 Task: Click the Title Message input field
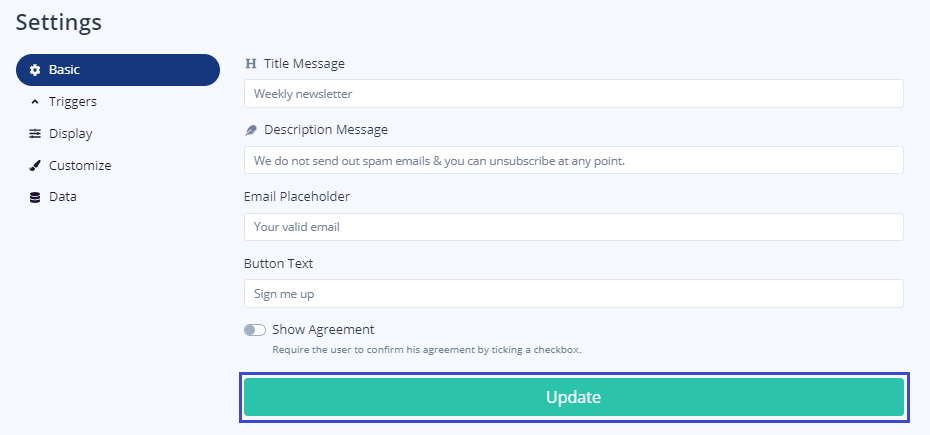coord(573,94)
